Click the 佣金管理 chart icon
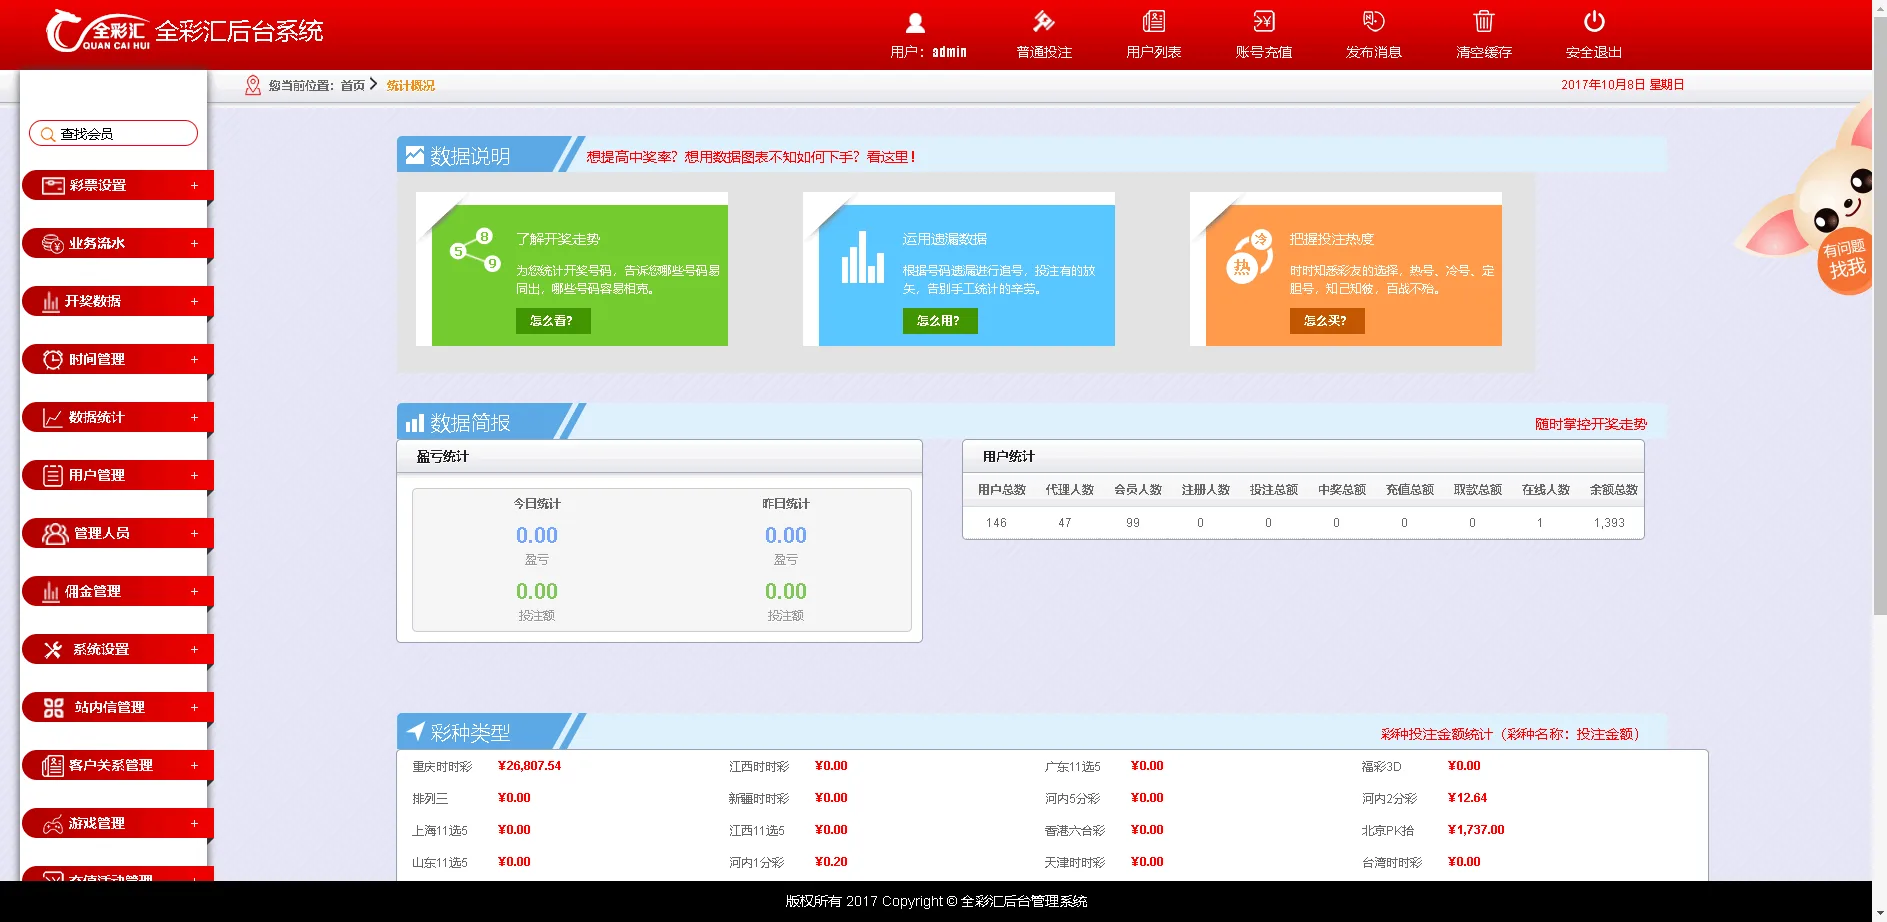Screen dimensions: 1887x922 [51, 591]
